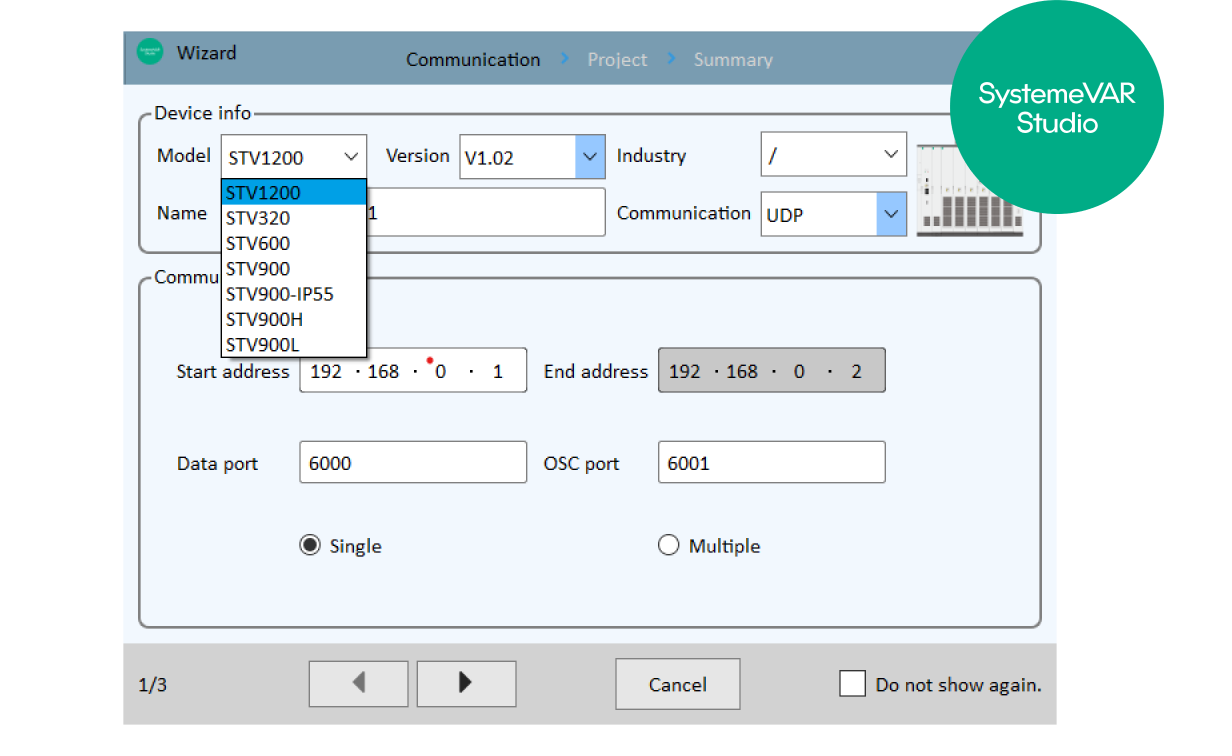This screenshot has width=1232, height=756.
Task: Select STV900H model option
Action: coord(264,320)
